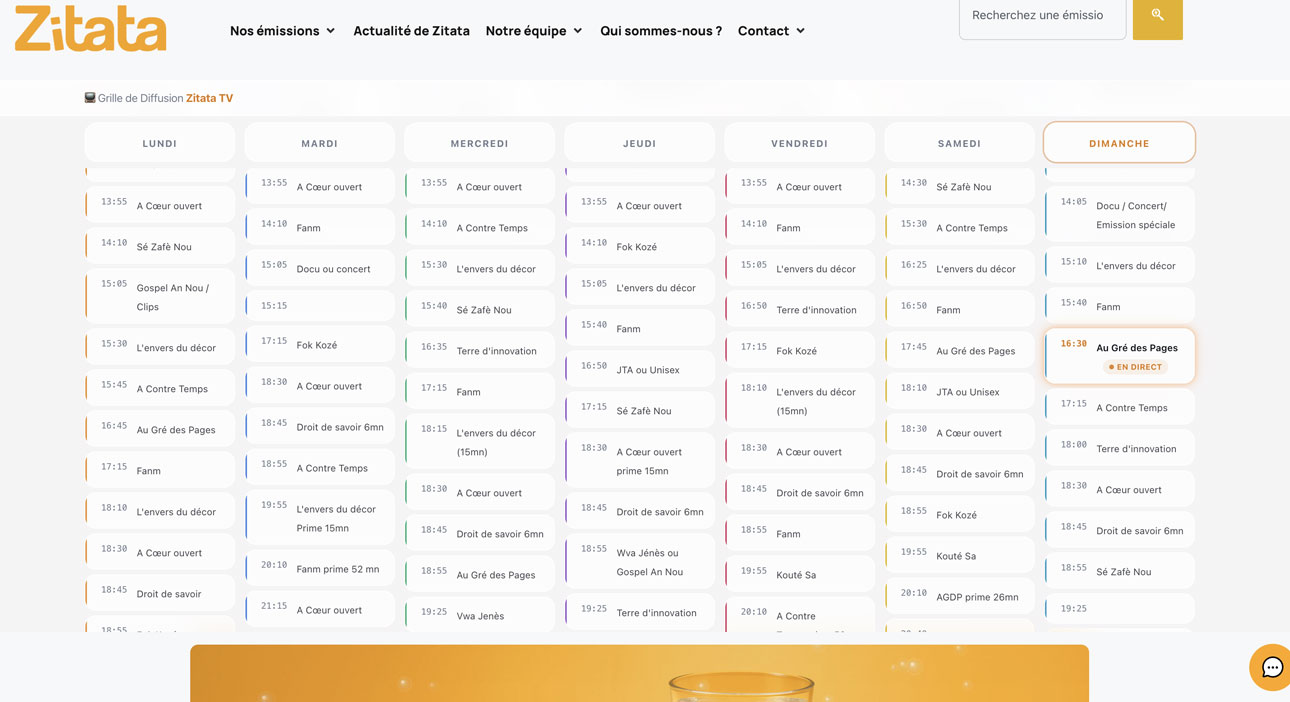Click the TV icon beside Grille de Diffusion
The width and height of the screenshot is (1290, 702).
tap(90, 98)
